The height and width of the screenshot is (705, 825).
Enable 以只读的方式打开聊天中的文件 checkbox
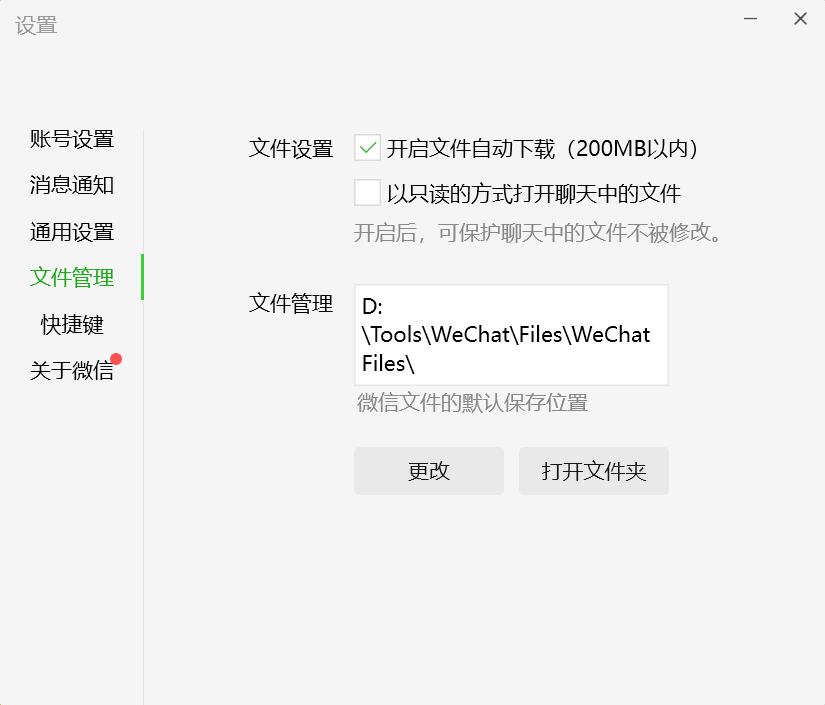click(x=367, y=193)
